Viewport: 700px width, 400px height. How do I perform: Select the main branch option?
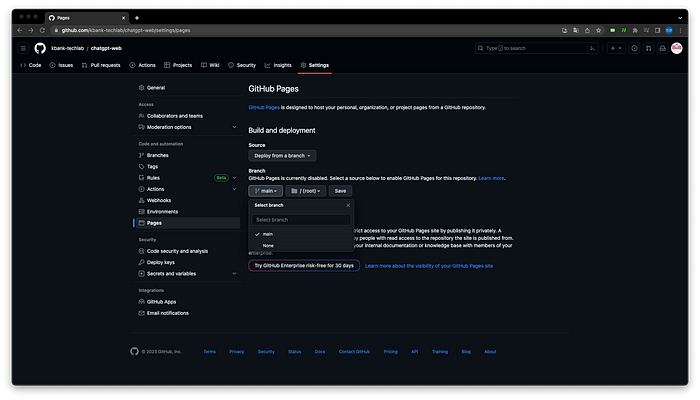coord(267,233)
